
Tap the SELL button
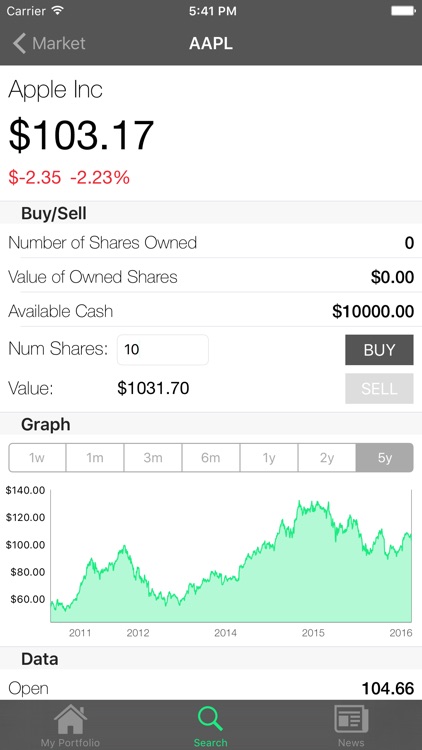(x=379, y=388)
